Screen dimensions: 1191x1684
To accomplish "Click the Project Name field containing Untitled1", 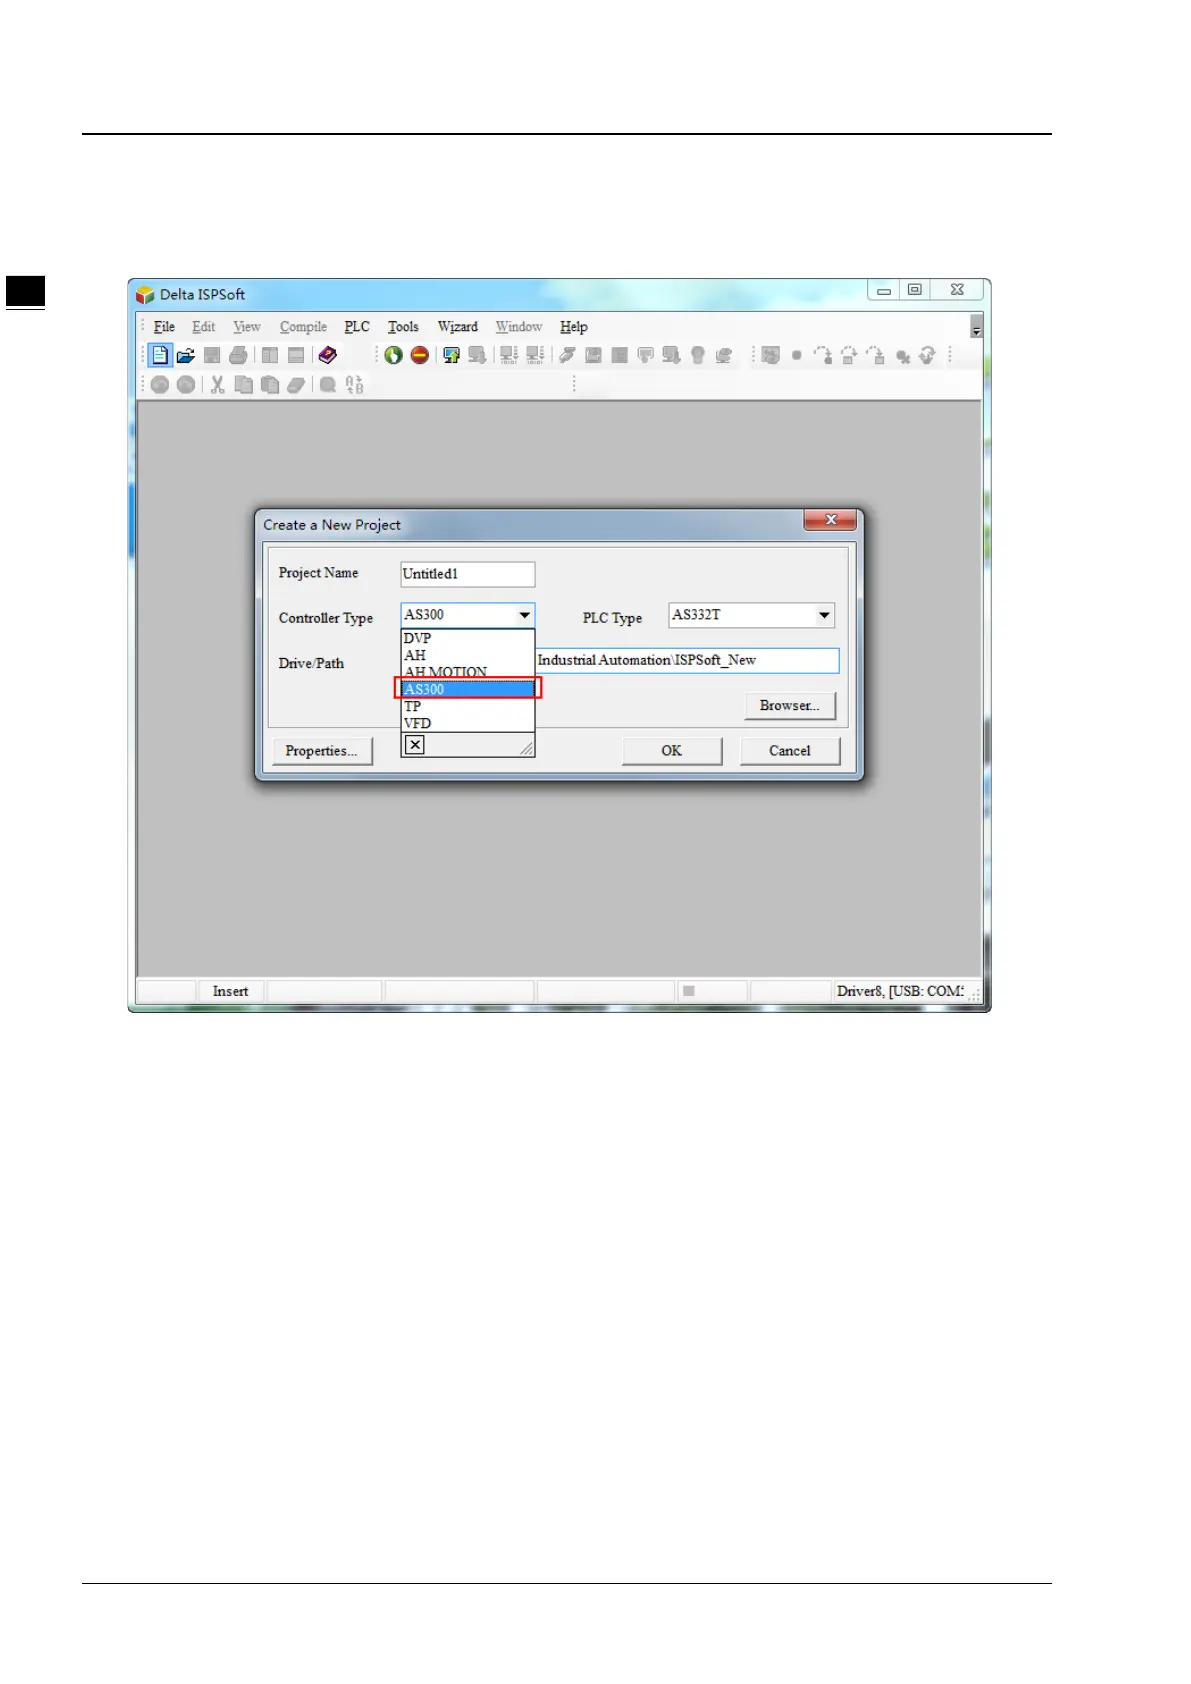I will pos(467,574).
